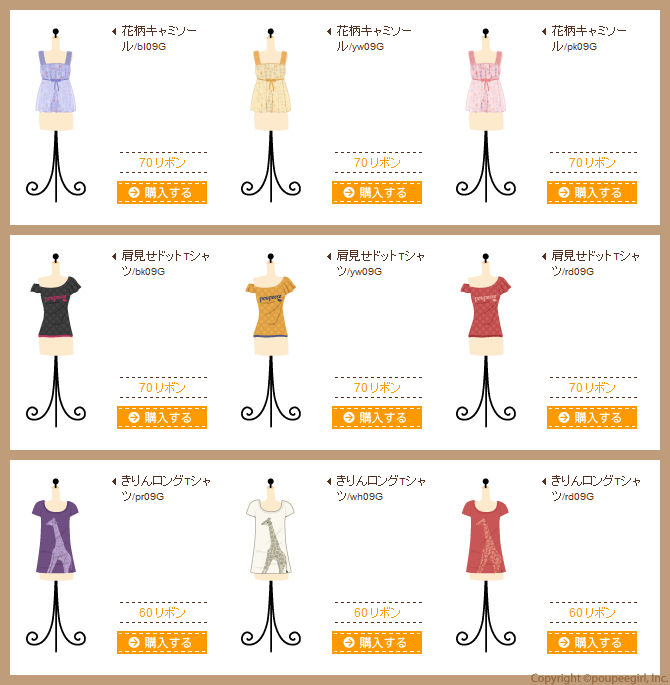Open the きりんロングTシャツ/pr09G item title
The width and height of the screenshot is (670, 685).
coord(166,488)
